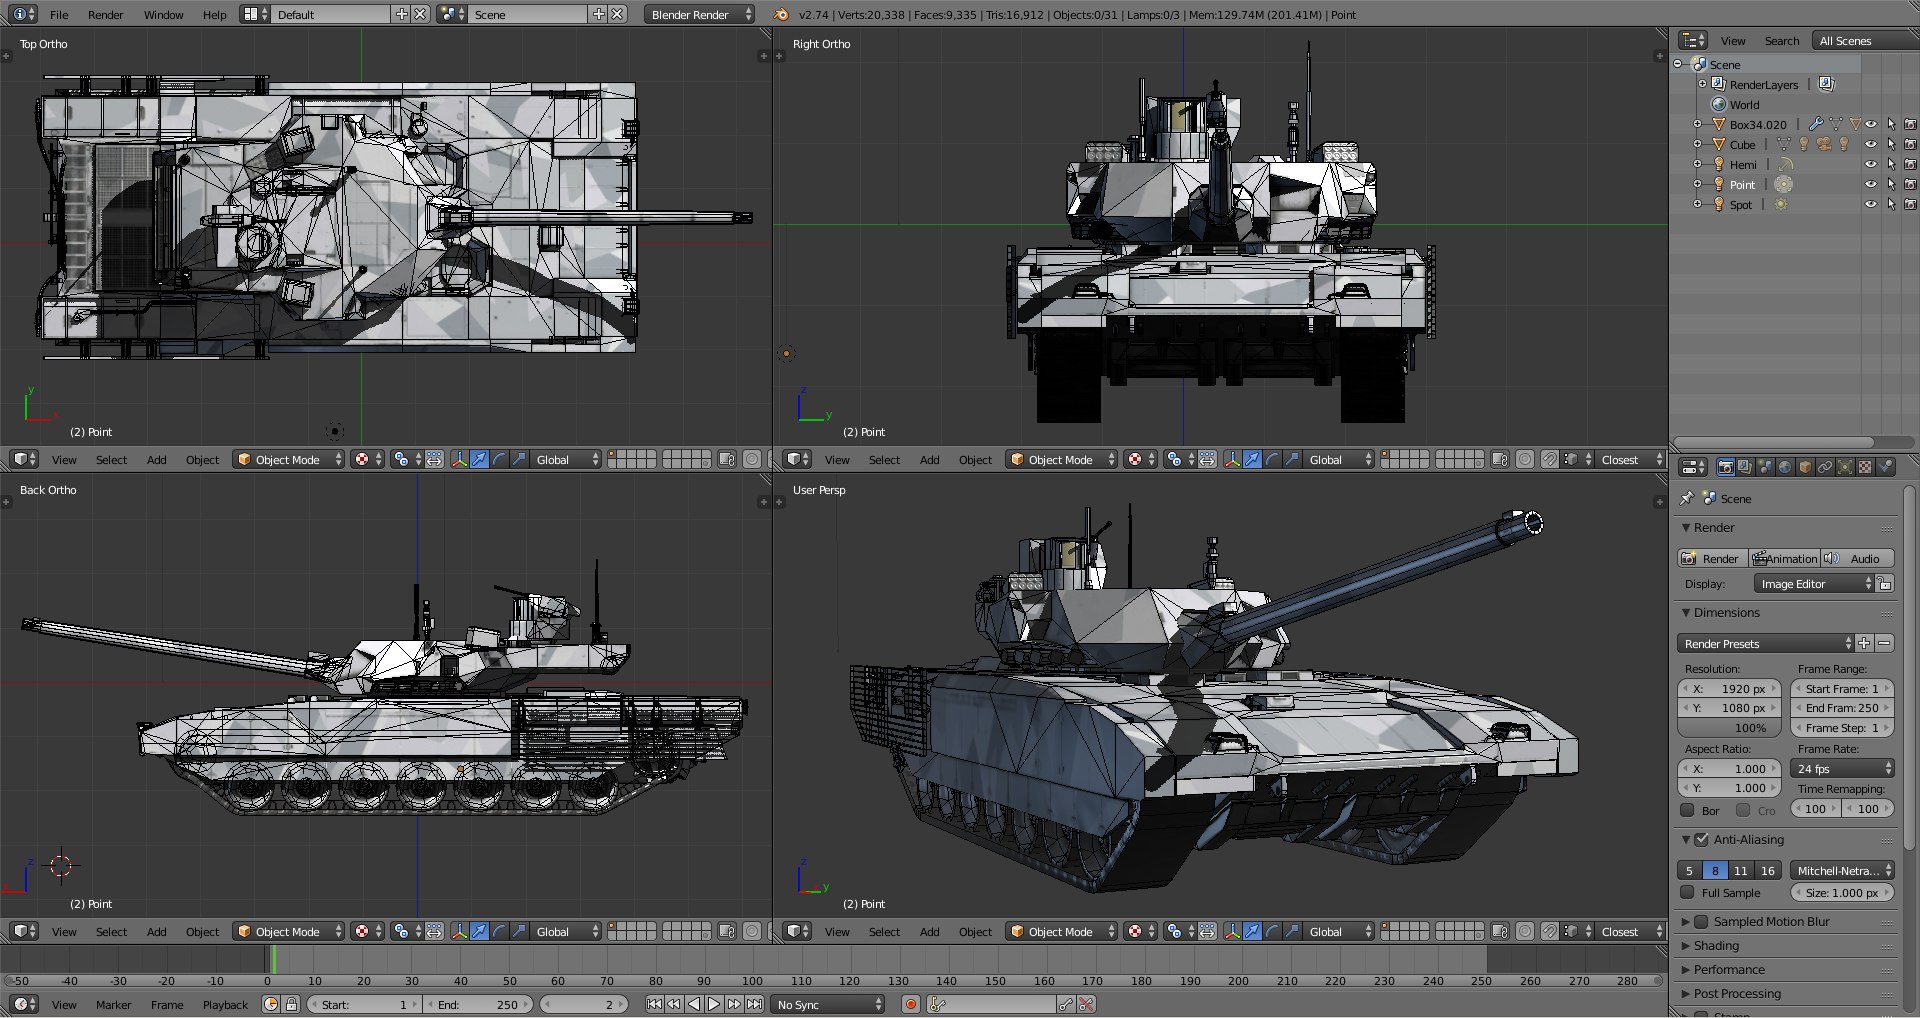Pin the properties context with pushpin icon
Image resolution: width=1920 pixels, height=1018 pixels.
point(1687,498)
